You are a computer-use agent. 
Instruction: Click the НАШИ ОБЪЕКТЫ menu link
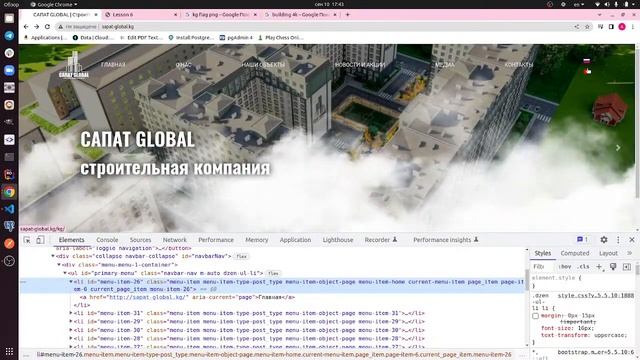263,64
